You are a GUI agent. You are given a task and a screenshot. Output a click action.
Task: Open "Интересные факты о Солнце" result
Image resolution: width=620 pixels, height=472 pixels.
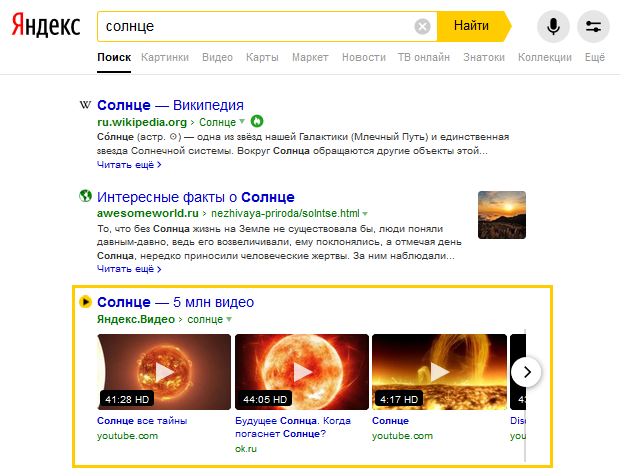[196, 197]
